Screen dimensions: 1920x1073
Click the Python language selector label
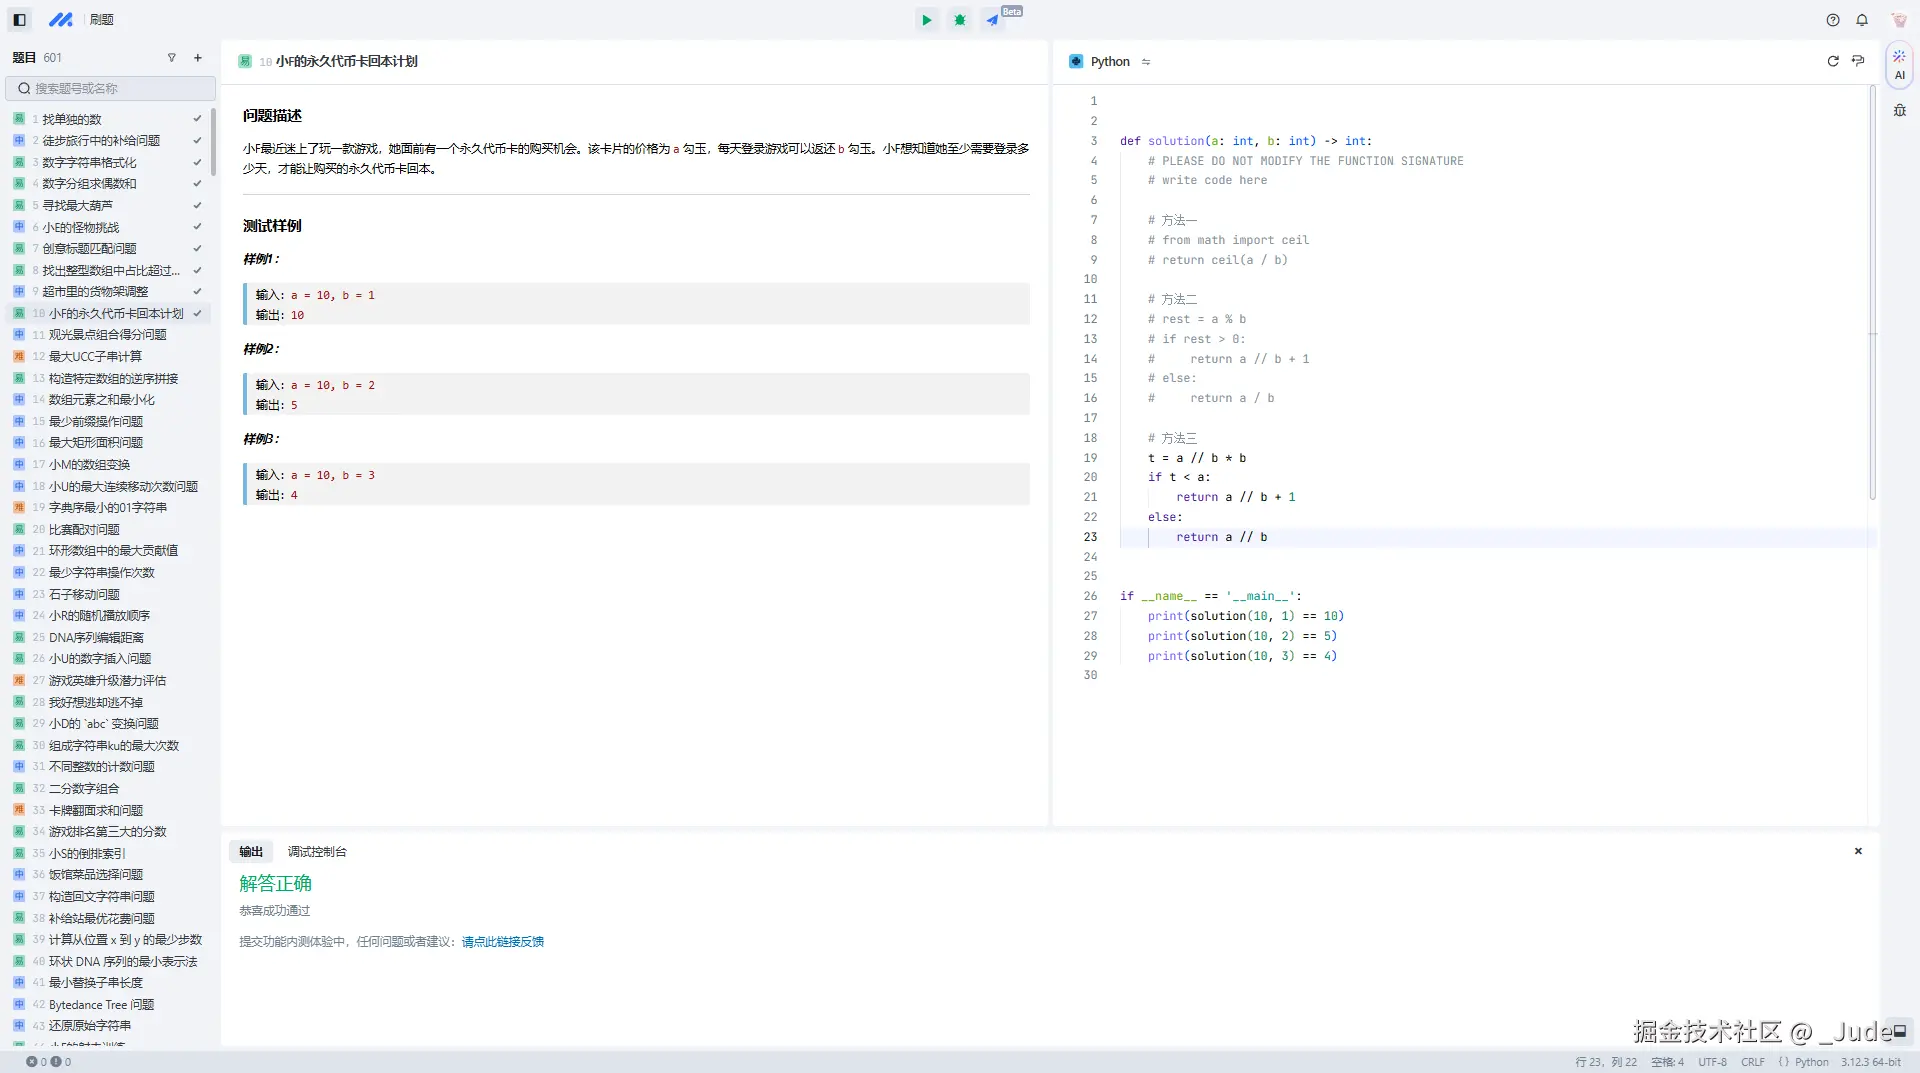click(x=1110, y=61)
